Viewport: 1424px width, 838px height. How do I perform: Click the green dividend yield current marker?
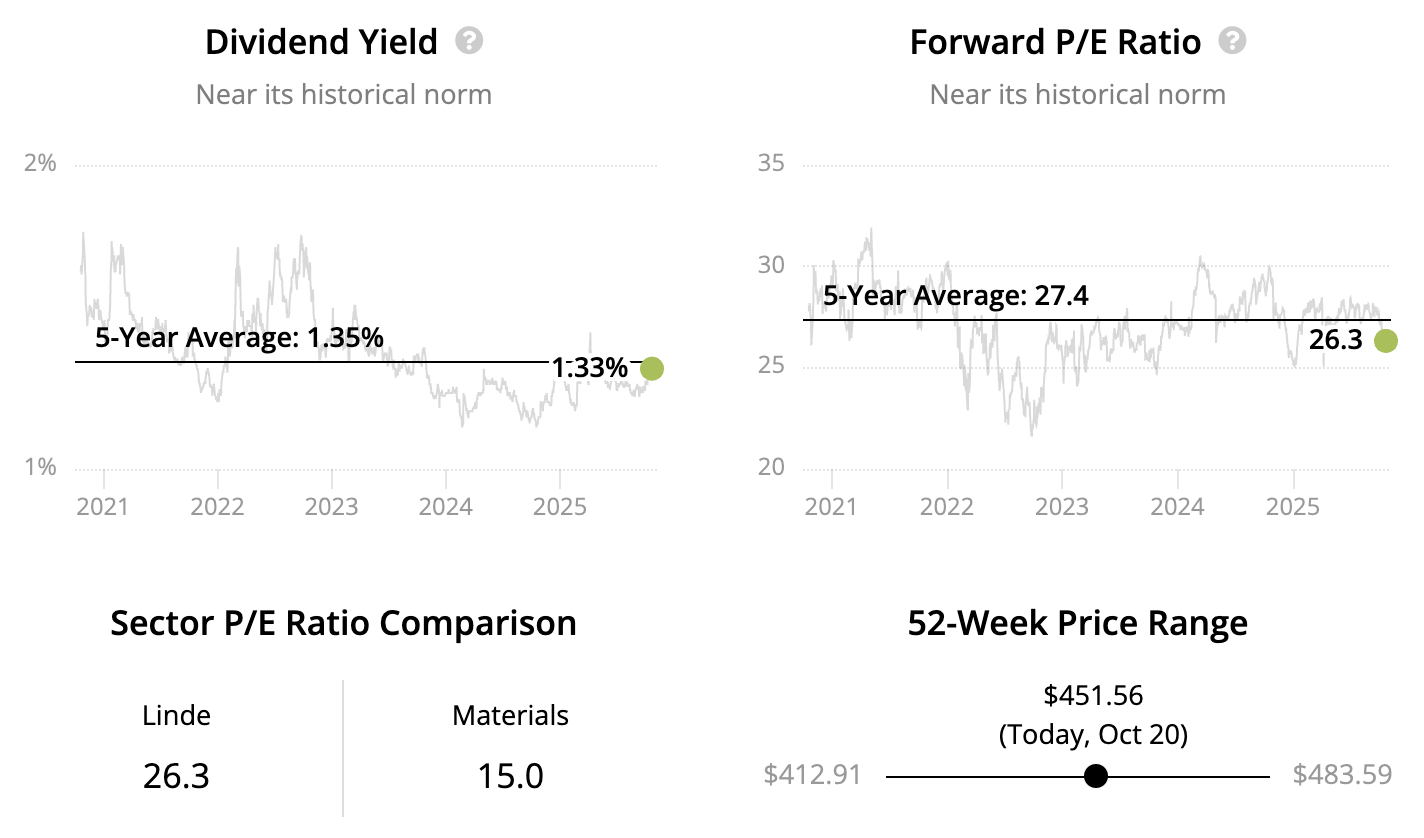click(652, 369)
